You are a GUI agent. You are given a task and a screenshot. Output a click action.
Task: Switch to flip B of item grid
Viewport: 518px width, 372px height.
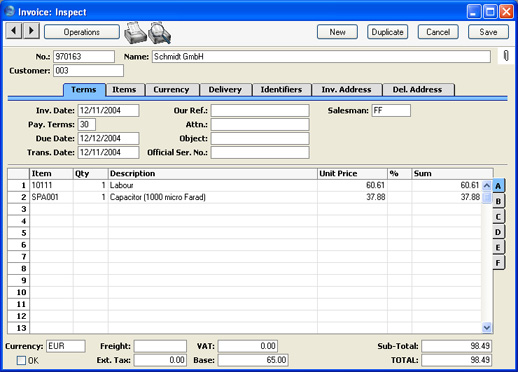click(x=498, y=201)
